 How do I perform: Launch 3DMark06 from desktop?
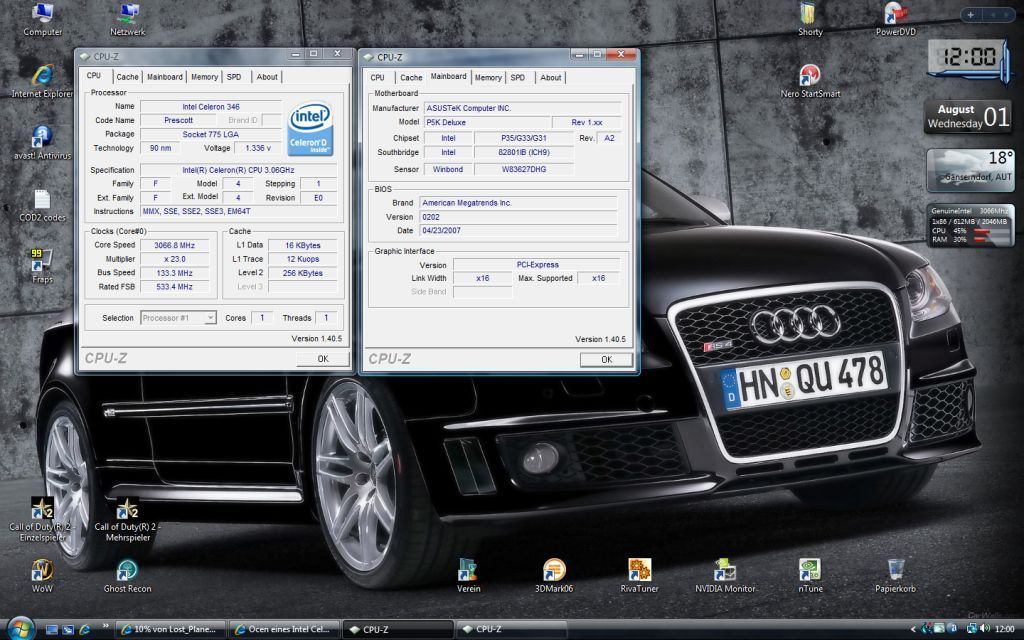click(554, 575)
